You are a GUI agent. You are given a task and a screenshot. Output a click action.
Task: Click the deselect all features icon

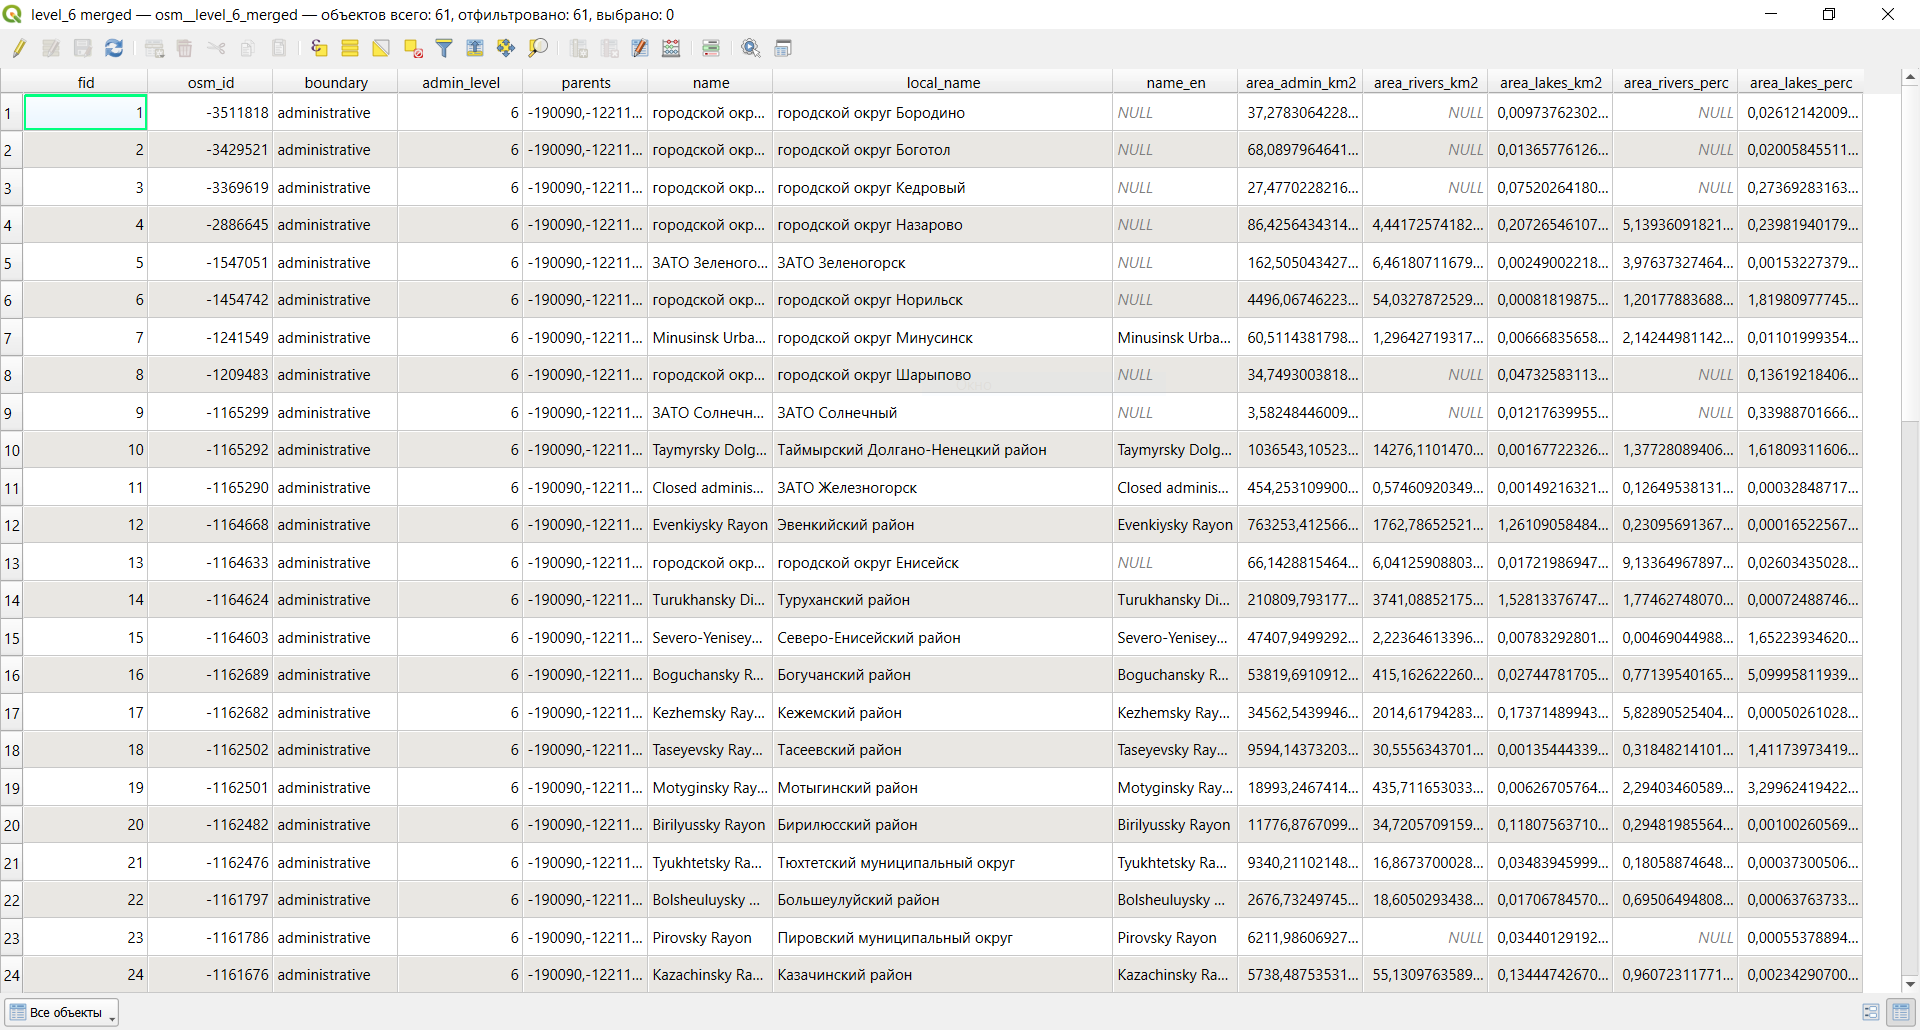click(413, 48)
